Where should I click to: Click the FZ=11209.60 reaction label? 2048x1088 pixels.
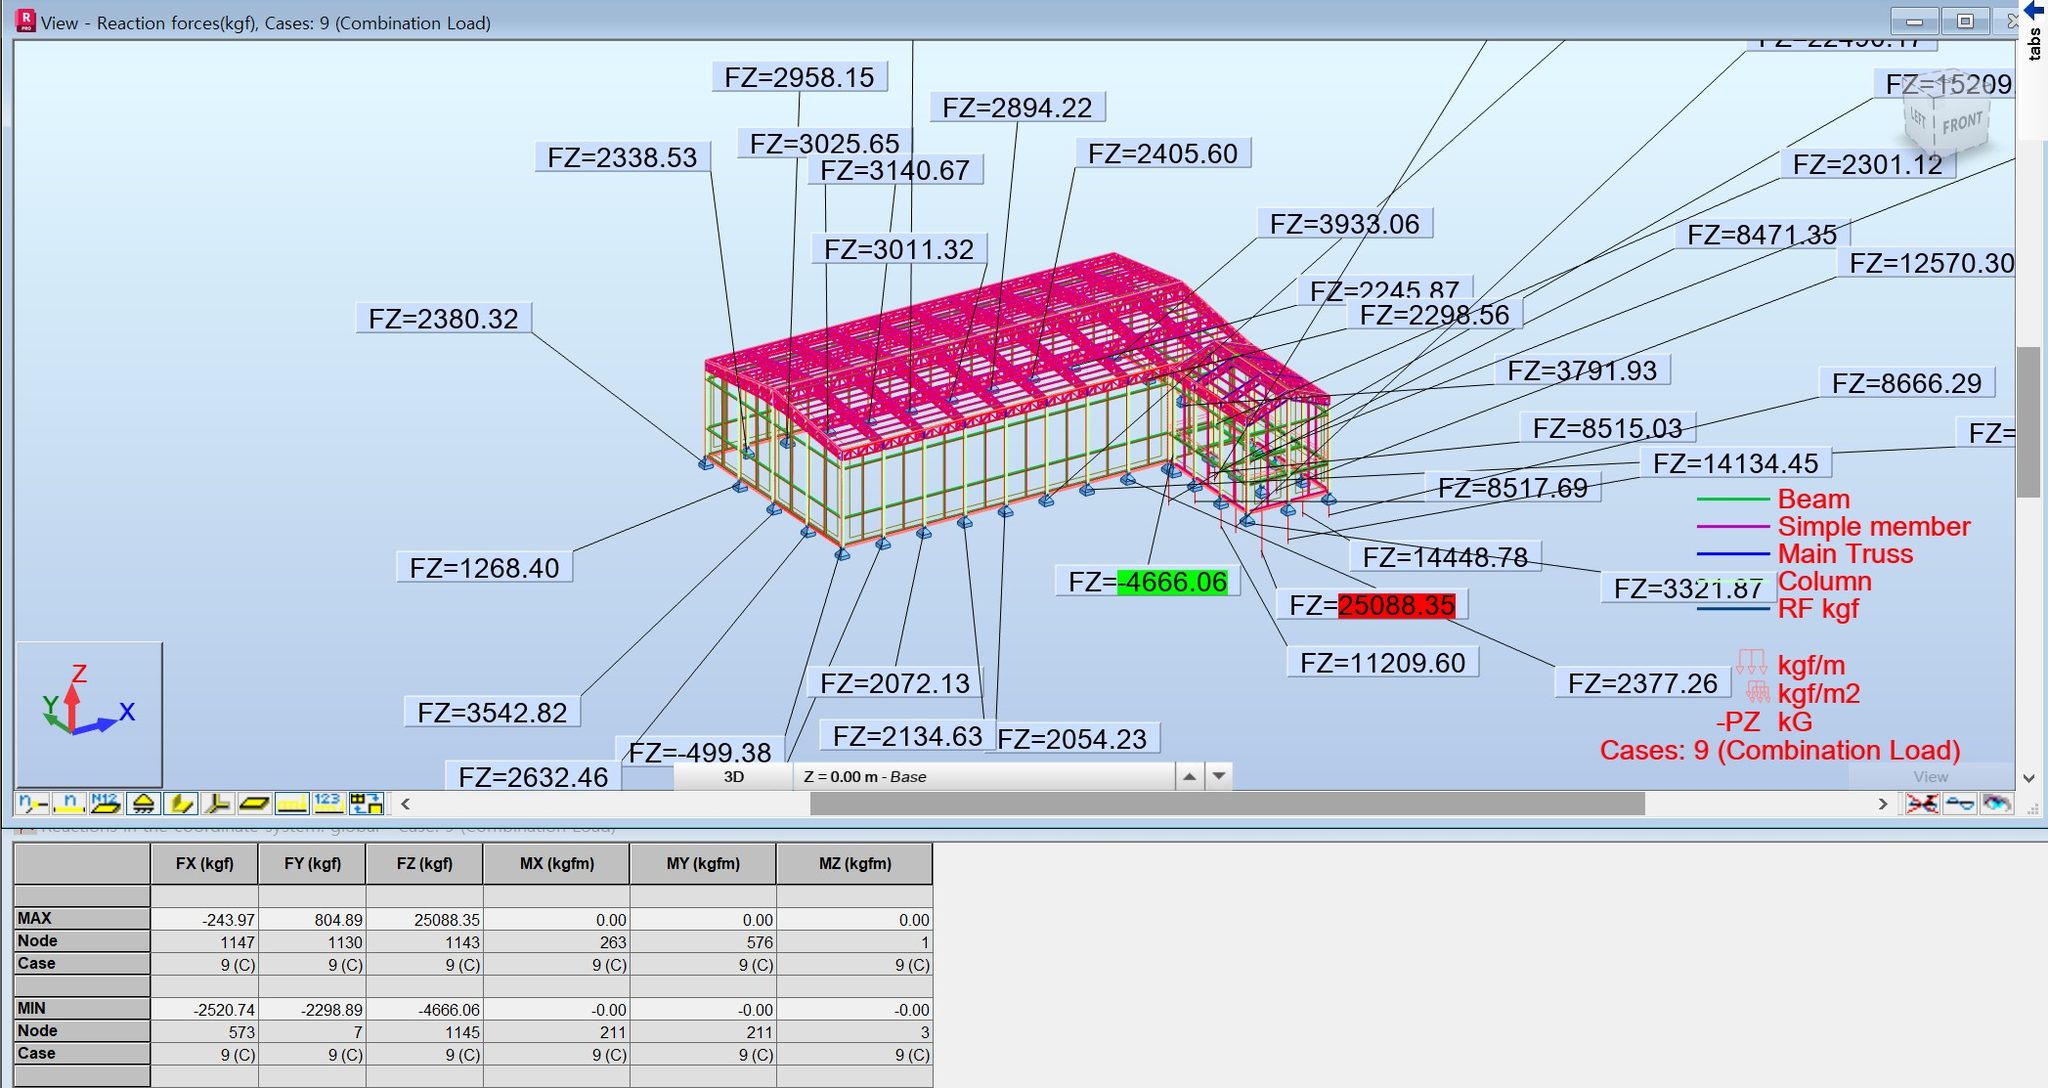1382,662
